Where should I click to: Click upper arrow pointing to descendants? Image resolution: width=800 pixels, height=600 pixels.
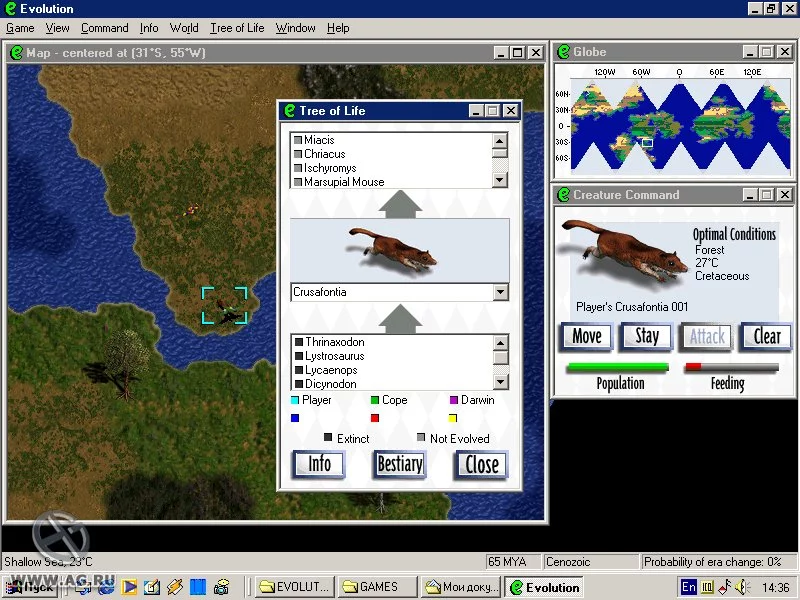coord(400,204)
